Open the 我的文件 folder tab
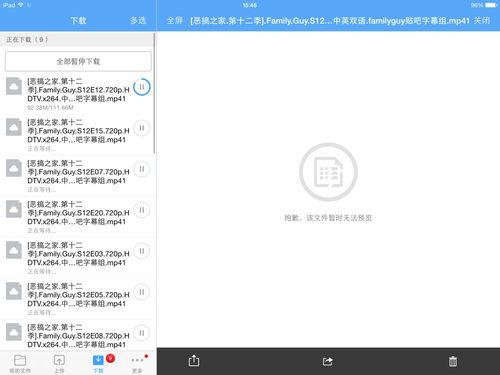 pyautogui.click(x=20, y=364)
